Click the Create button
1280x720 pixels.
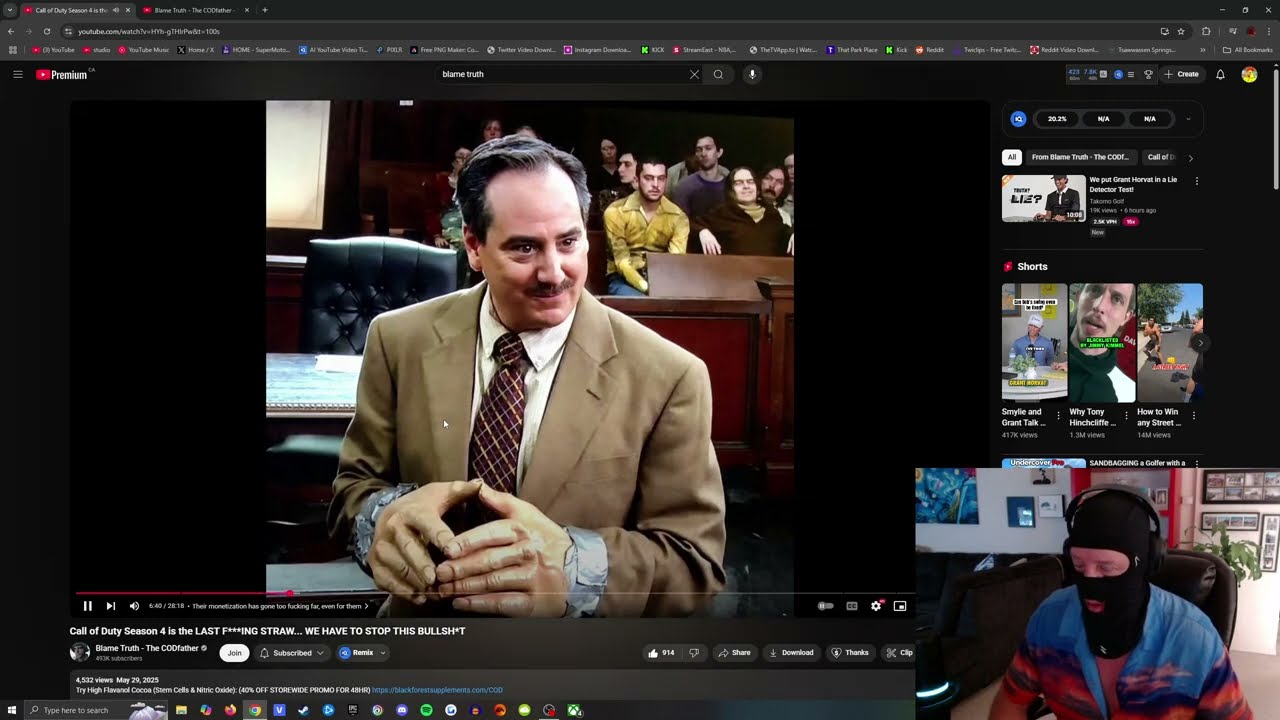pyautogui.click(x=1182, y=74)
